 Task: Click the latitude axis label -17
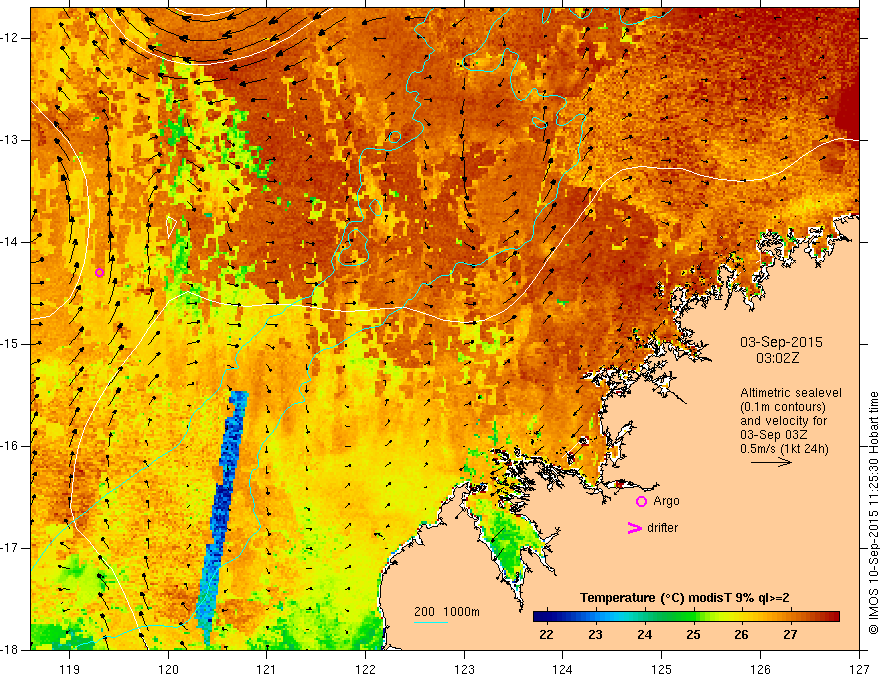coord(10,548)
